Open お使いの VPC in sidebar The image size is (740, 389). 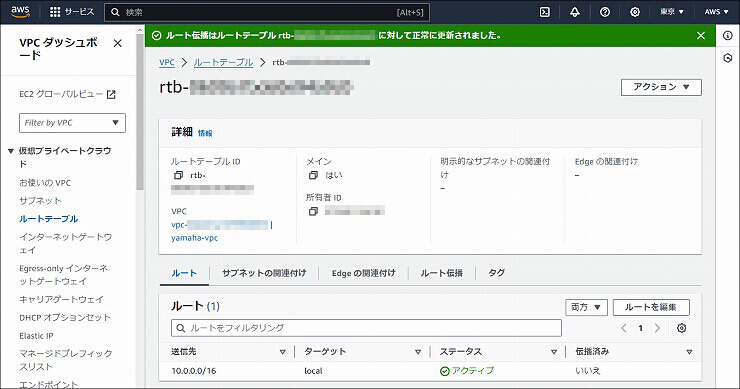pos(45,183)
